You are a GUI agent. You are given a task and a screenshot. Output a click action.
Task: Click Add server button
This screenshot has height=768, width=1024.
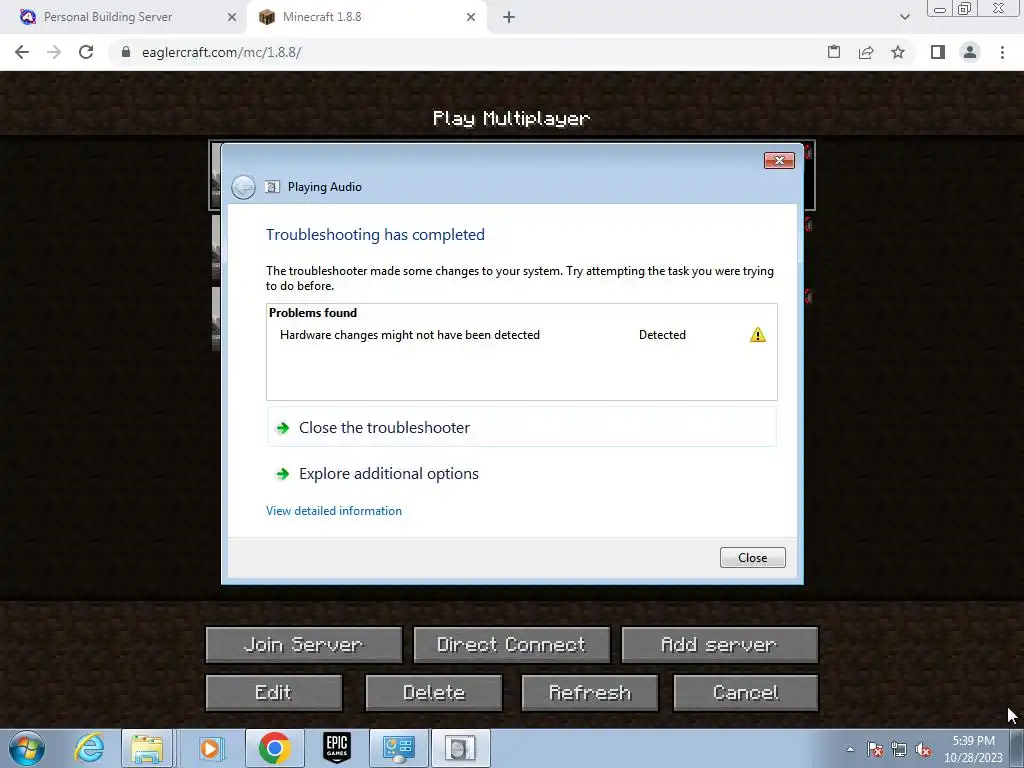pos(720,645)
